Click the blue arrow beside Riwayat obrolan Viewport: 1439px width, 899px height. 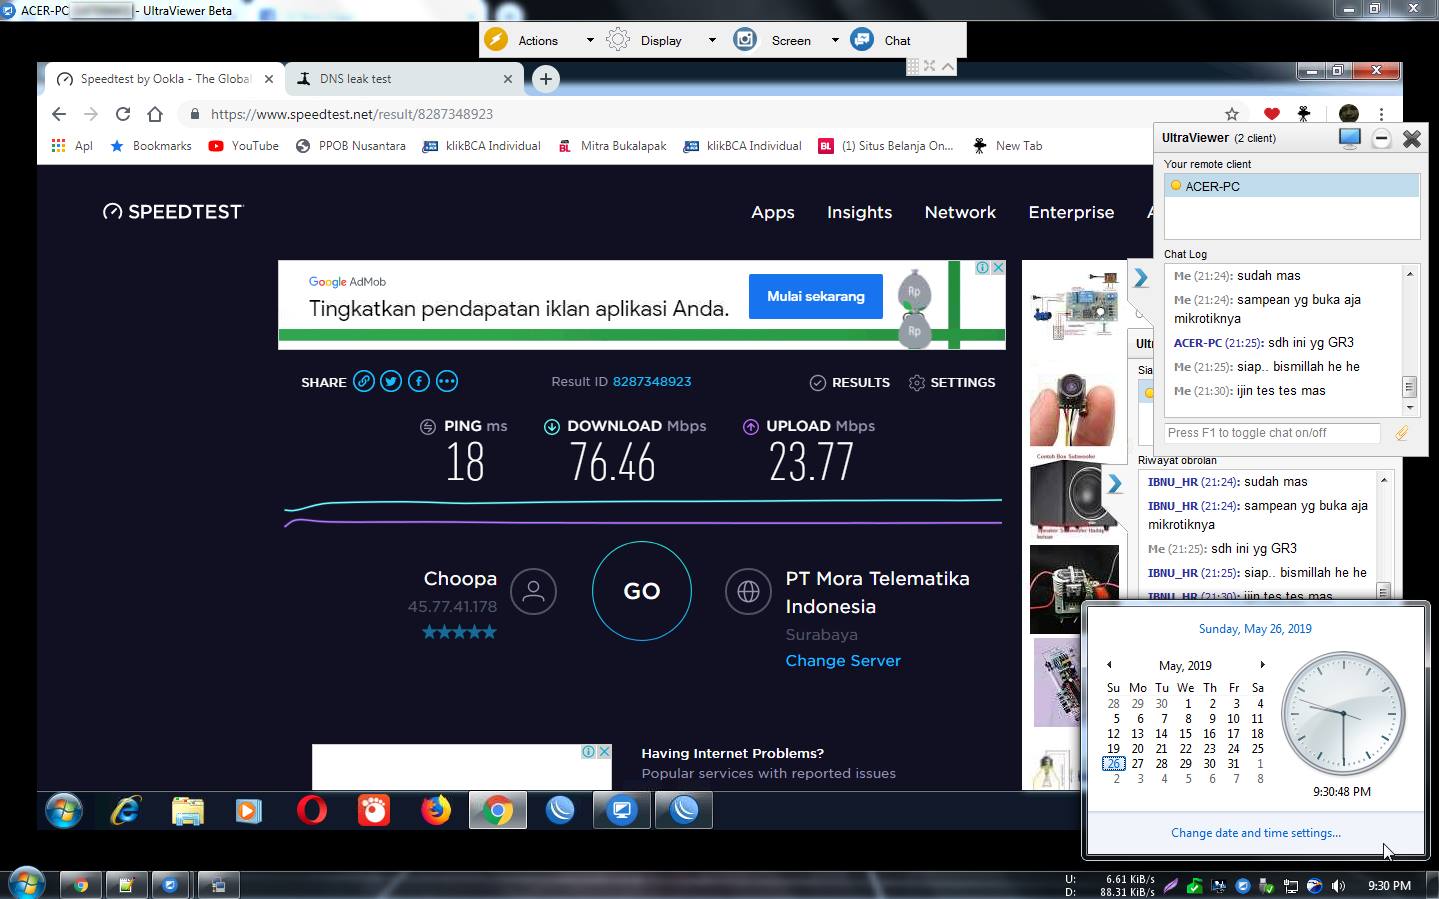[x=1114, y=484]
